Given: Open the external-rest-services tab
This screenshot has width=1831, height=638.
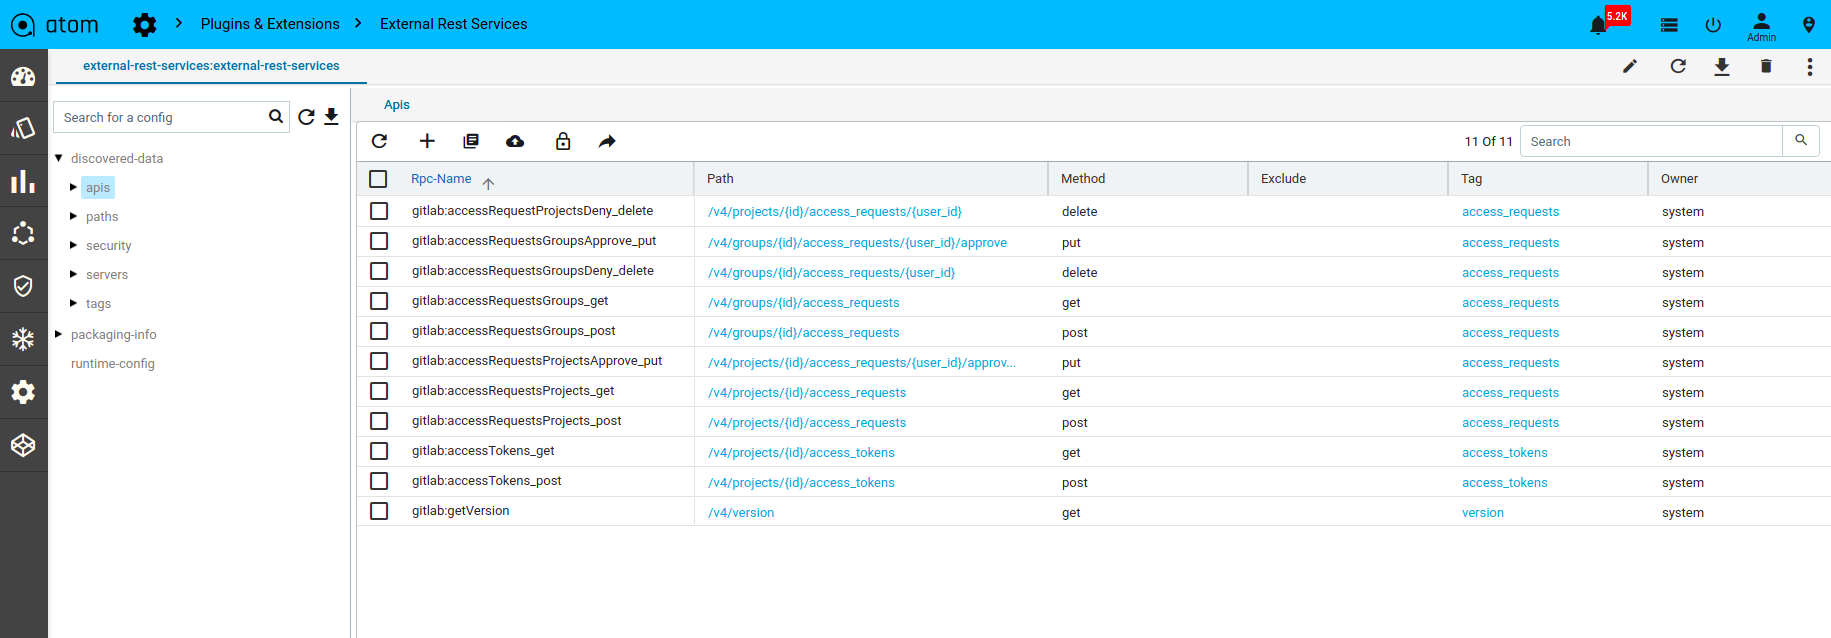Looking at the screenshot, I should (x=211, y=66).
